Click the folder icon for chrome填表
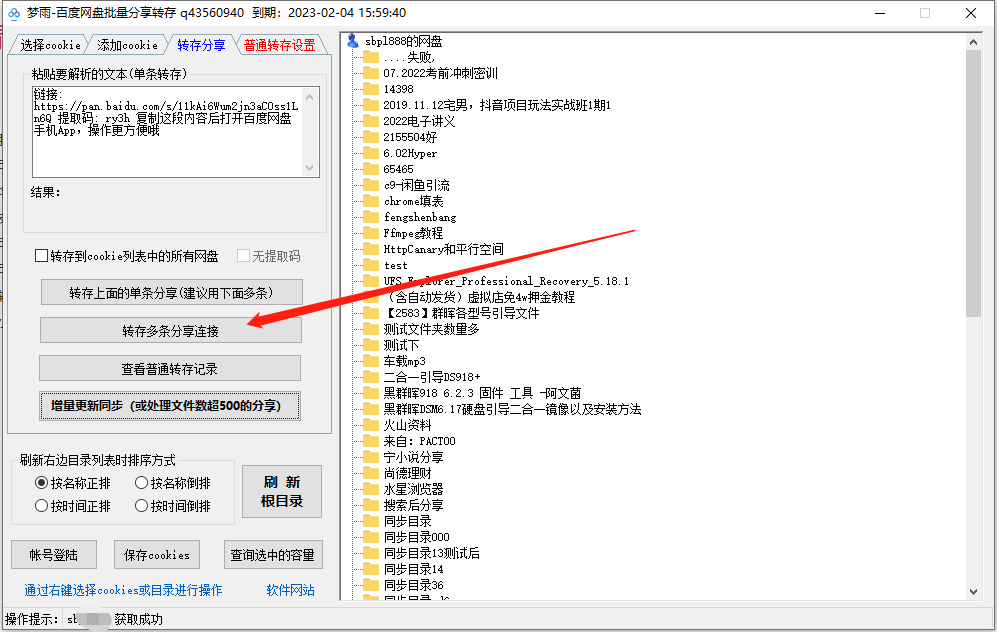The width and height of the screenshot is (997, 632). (x=372, y=201)
